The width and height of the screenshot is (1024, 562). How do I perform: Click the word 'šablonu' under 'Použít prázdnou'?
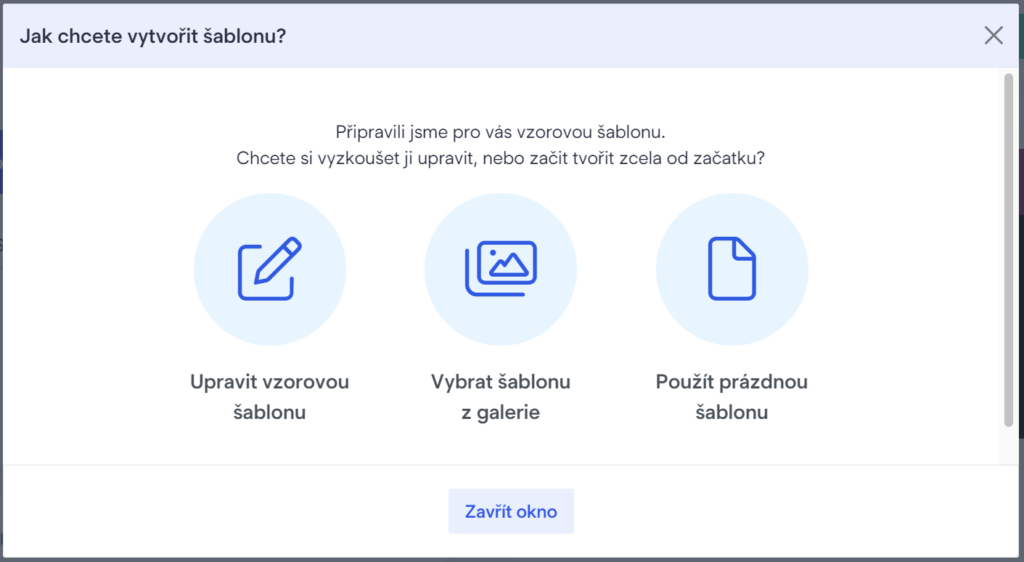pyautogui.click(x=731, y=412)
